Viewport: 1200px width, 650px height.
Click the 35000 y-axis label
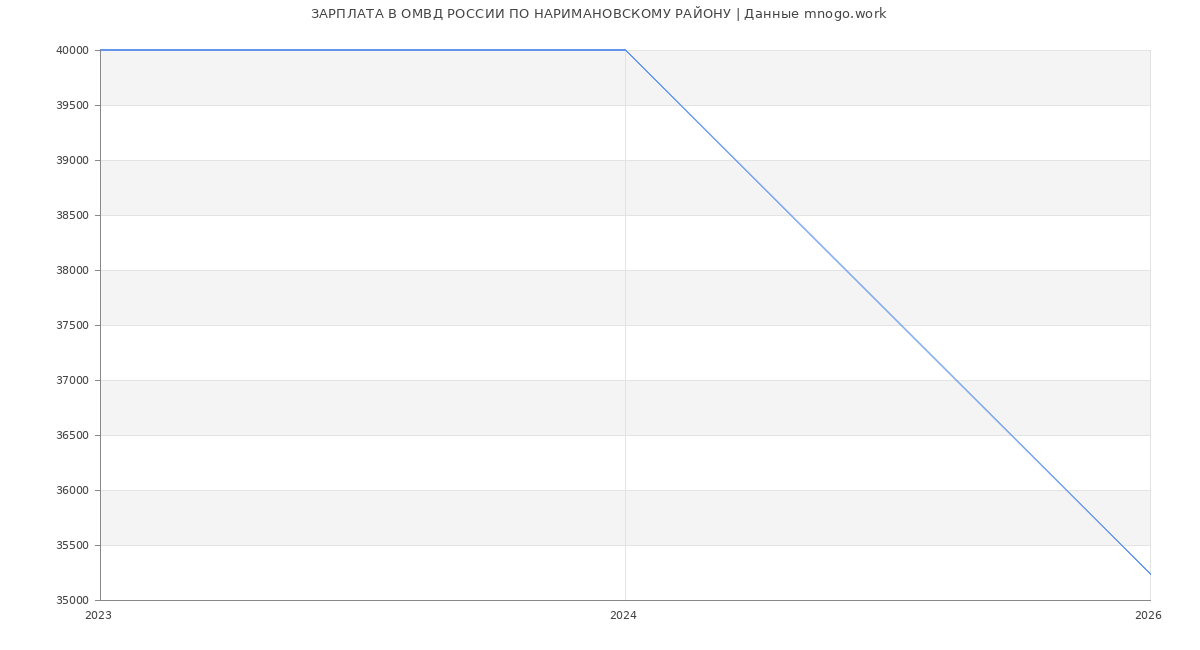tap(74, 601)
